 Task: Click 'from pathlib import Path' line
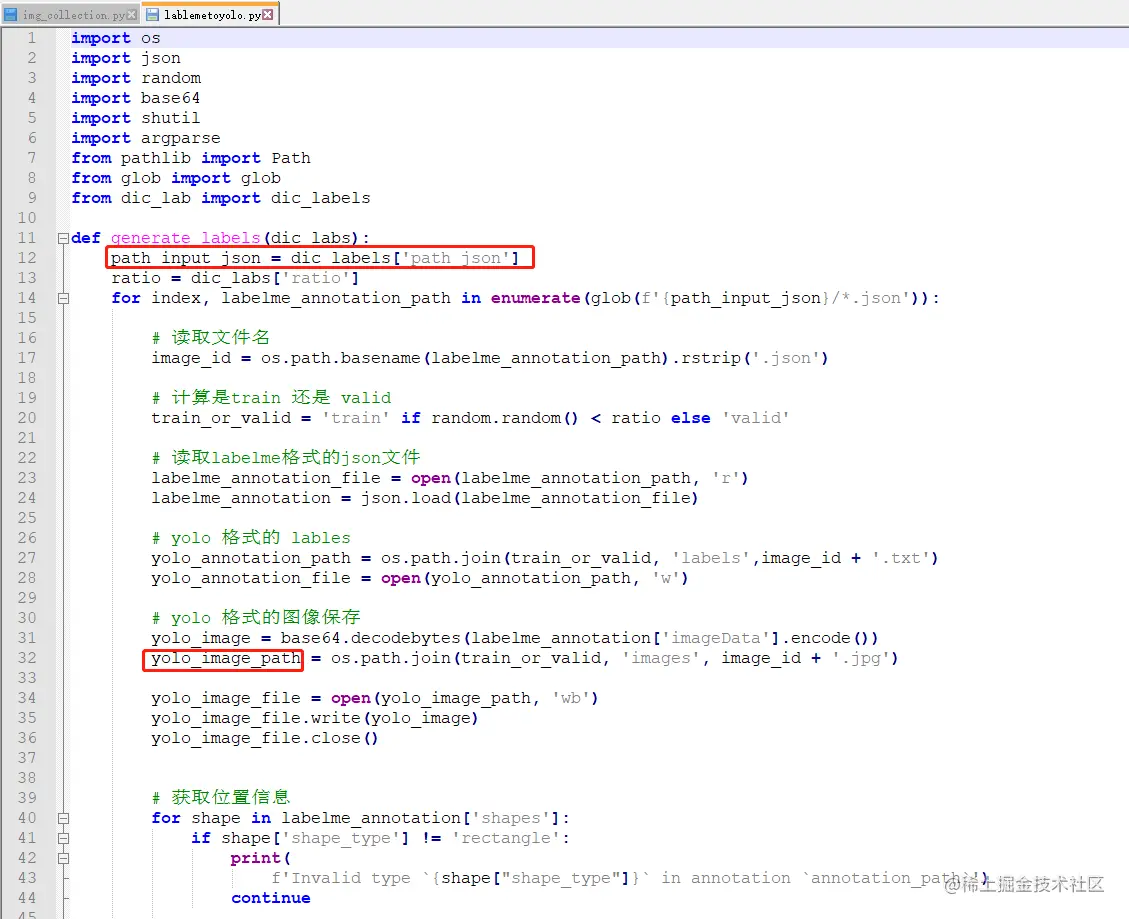click(x=191, y=158)
